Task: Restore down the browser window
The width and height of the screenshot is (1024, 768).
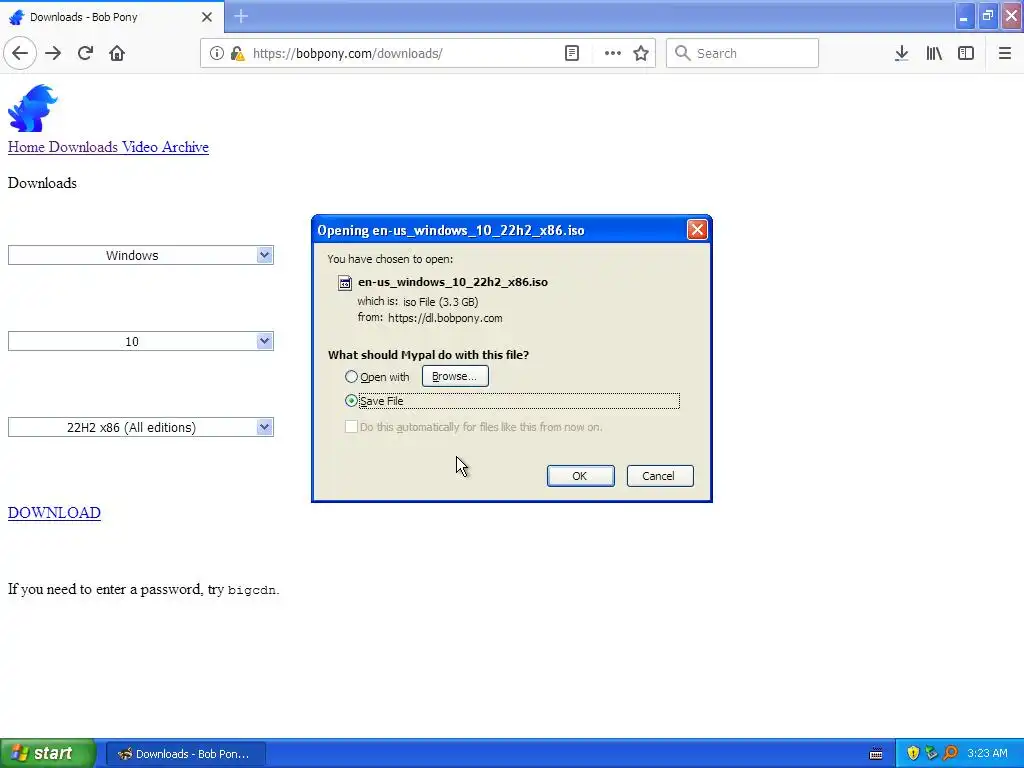Action: pos(987,17)
